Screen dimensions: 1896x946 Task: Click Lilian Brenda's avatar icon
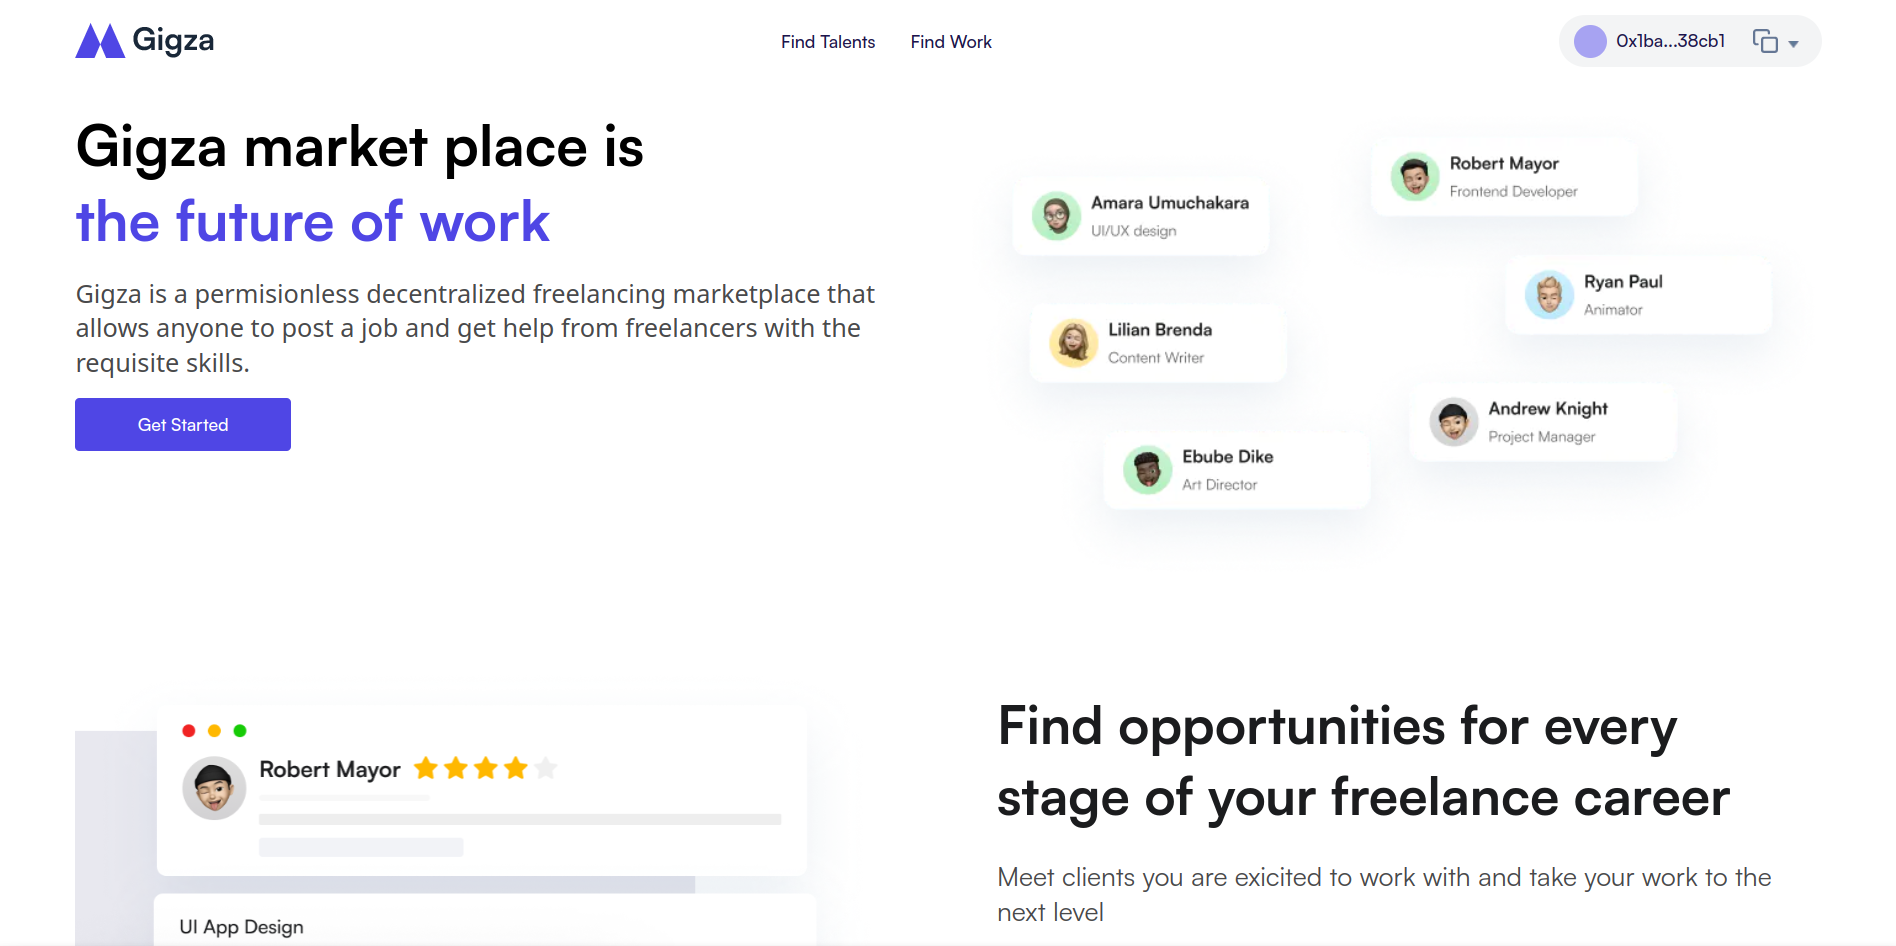point(1073,343)
